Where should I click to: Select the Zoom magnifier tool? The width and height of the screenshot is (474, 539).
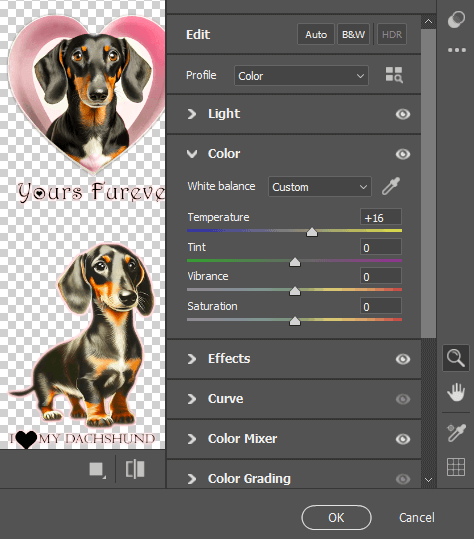(456, 358)
